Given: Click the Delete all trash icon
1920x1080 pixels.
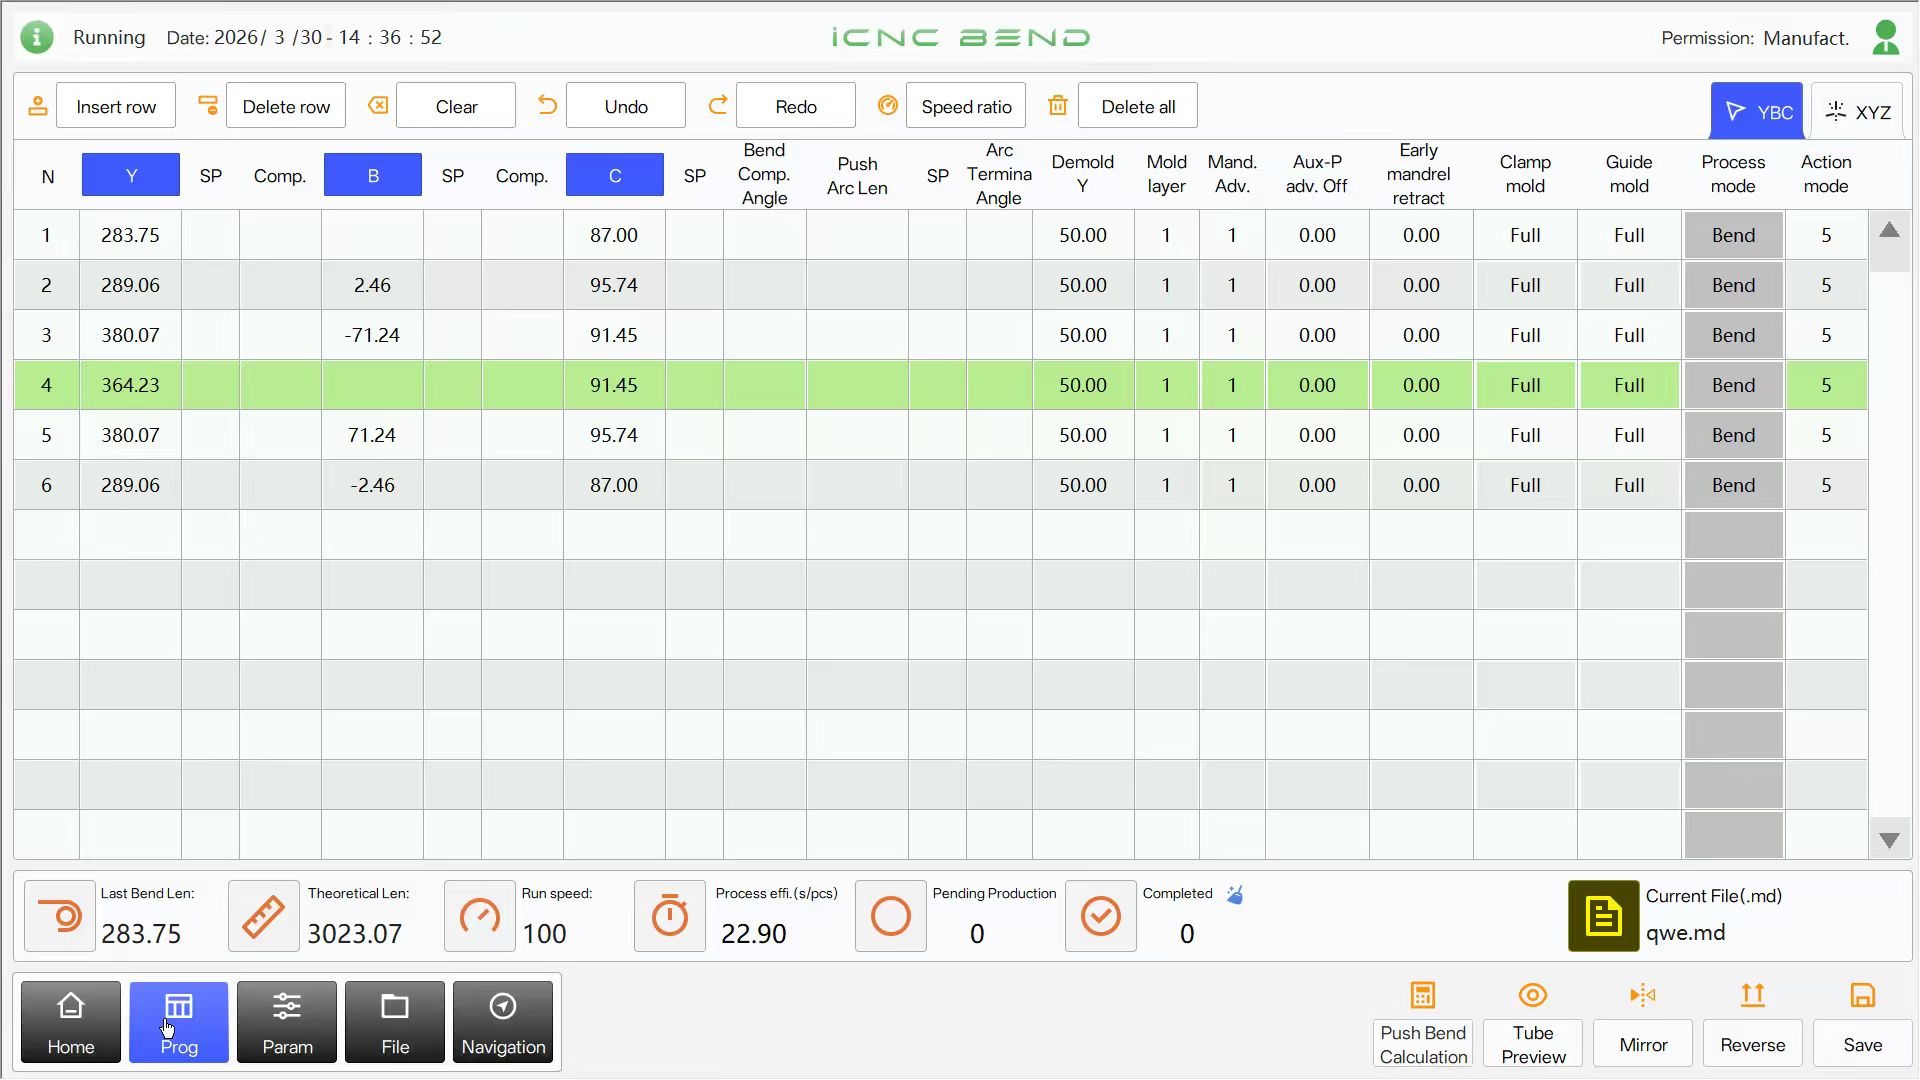Looking at the screenshot, I should click(1058, 105).
